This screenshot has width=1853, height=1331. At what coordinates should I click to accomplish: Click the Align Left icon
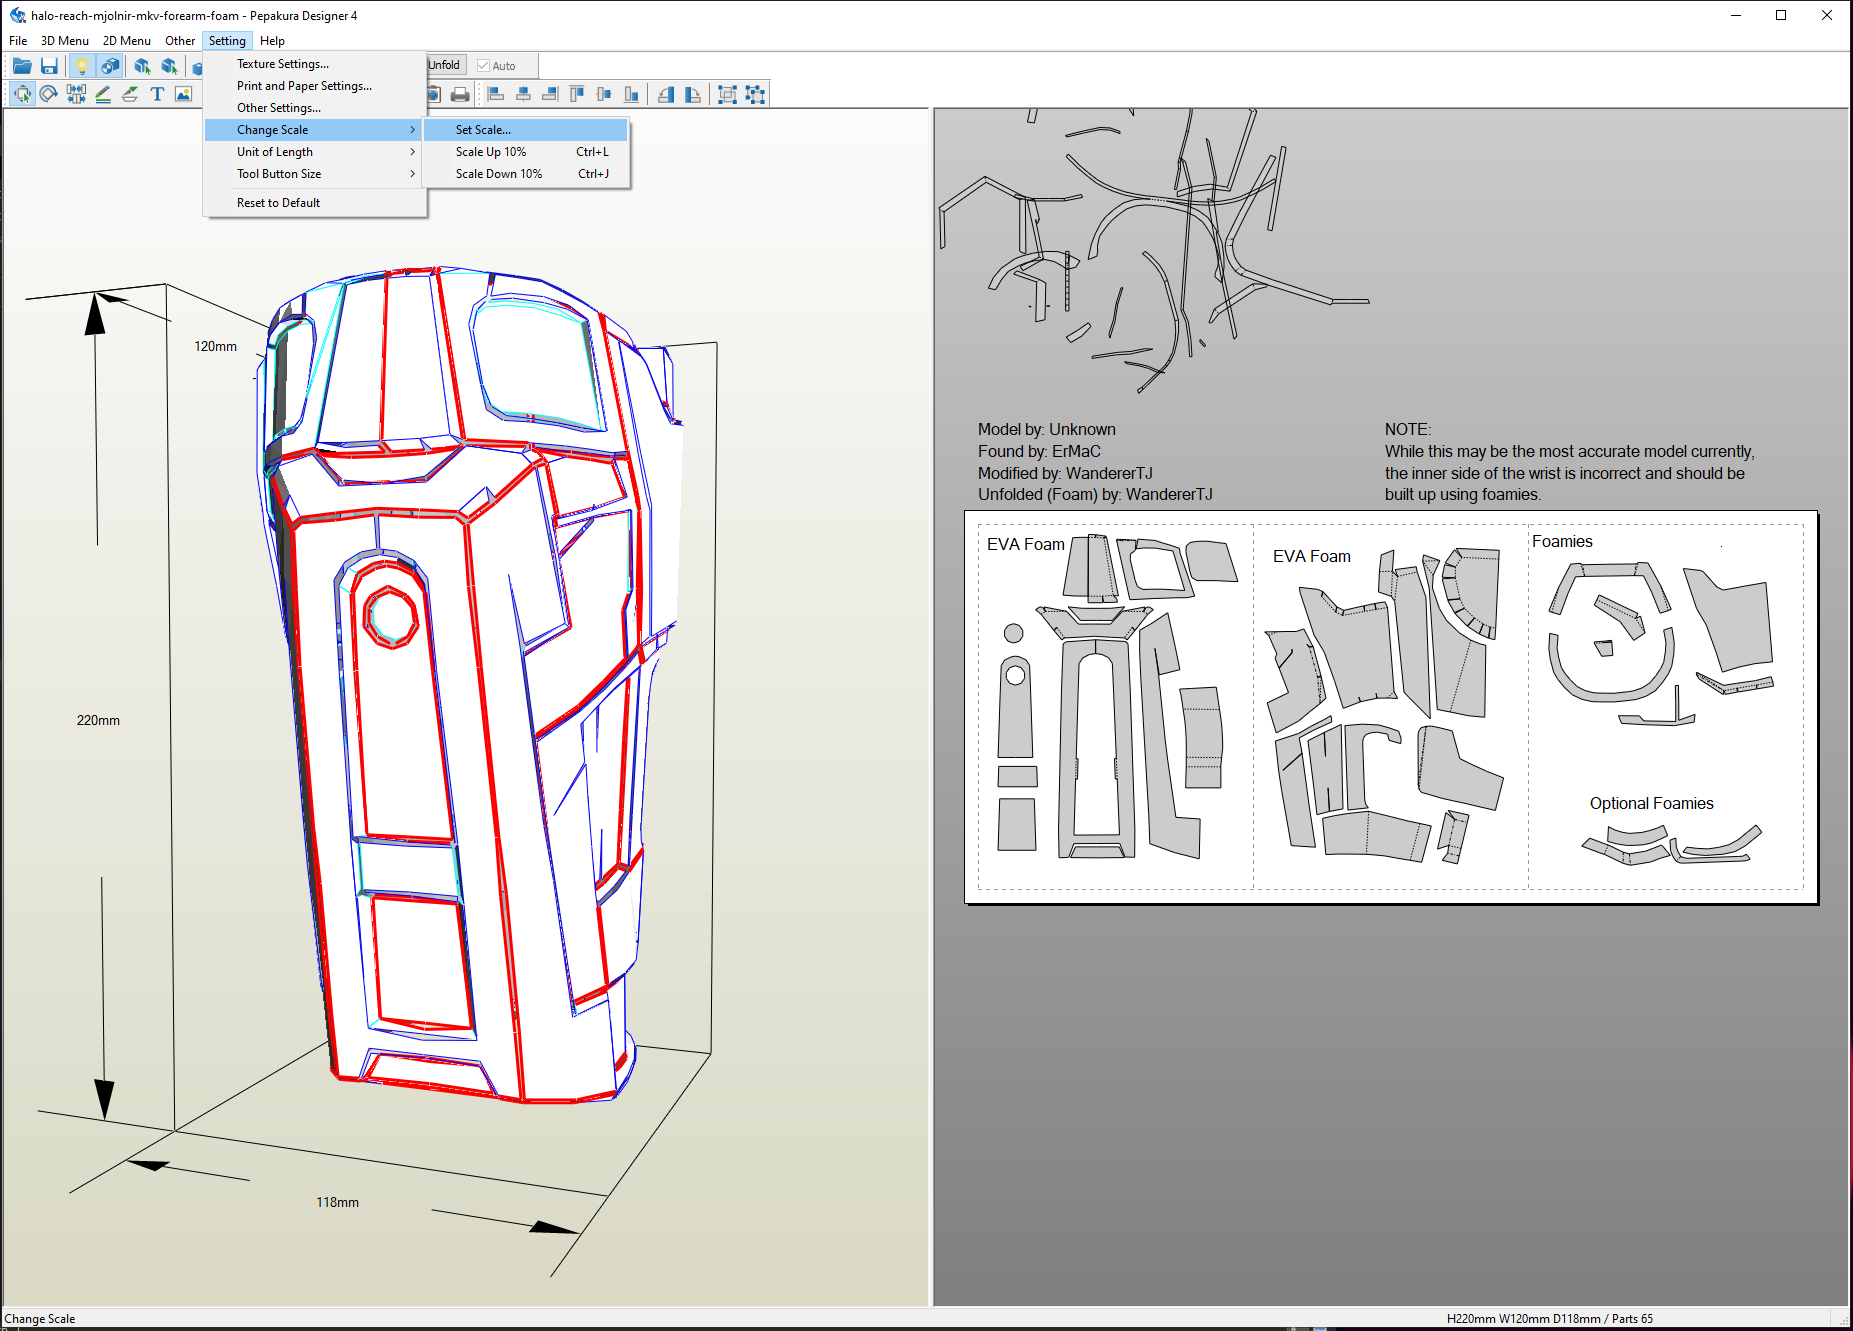point(496,94)
